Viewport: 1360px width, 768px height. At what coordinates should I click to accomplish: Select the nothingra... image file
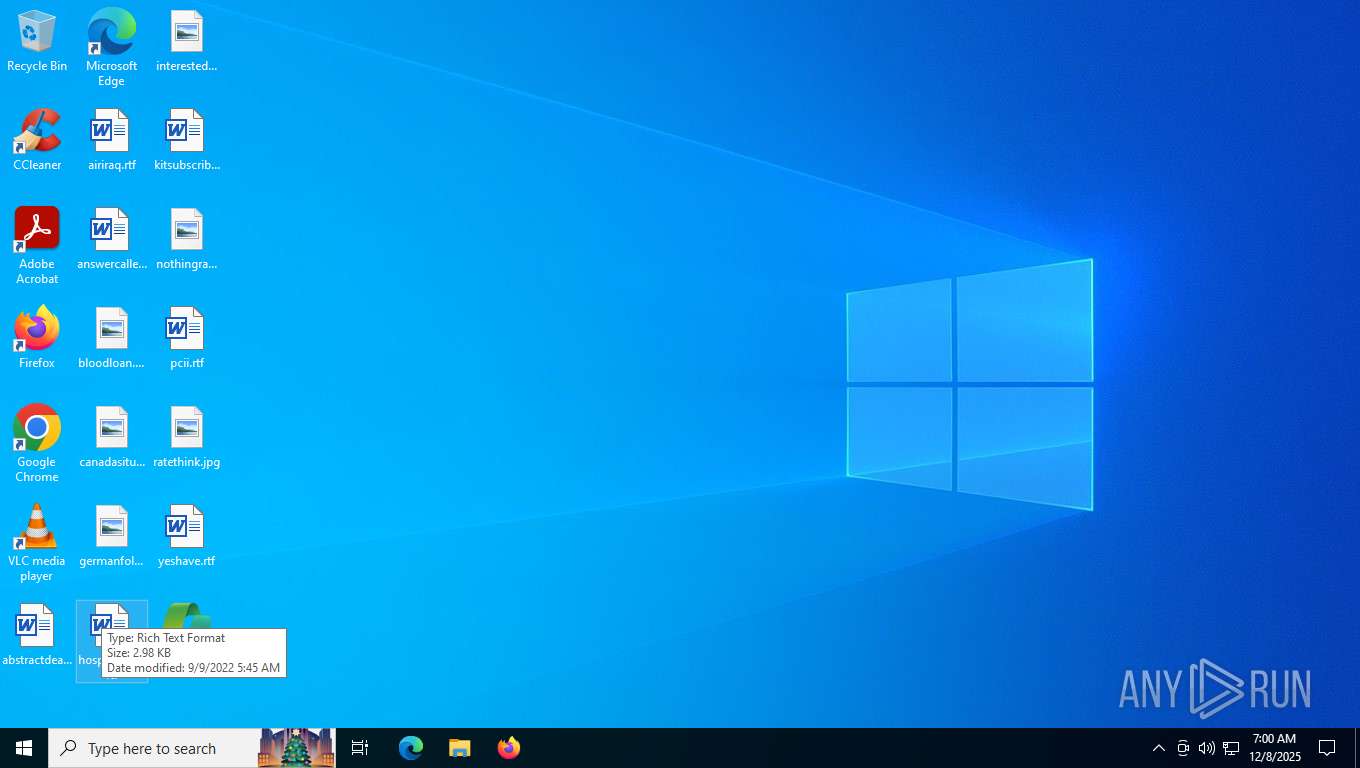point(186,239)
